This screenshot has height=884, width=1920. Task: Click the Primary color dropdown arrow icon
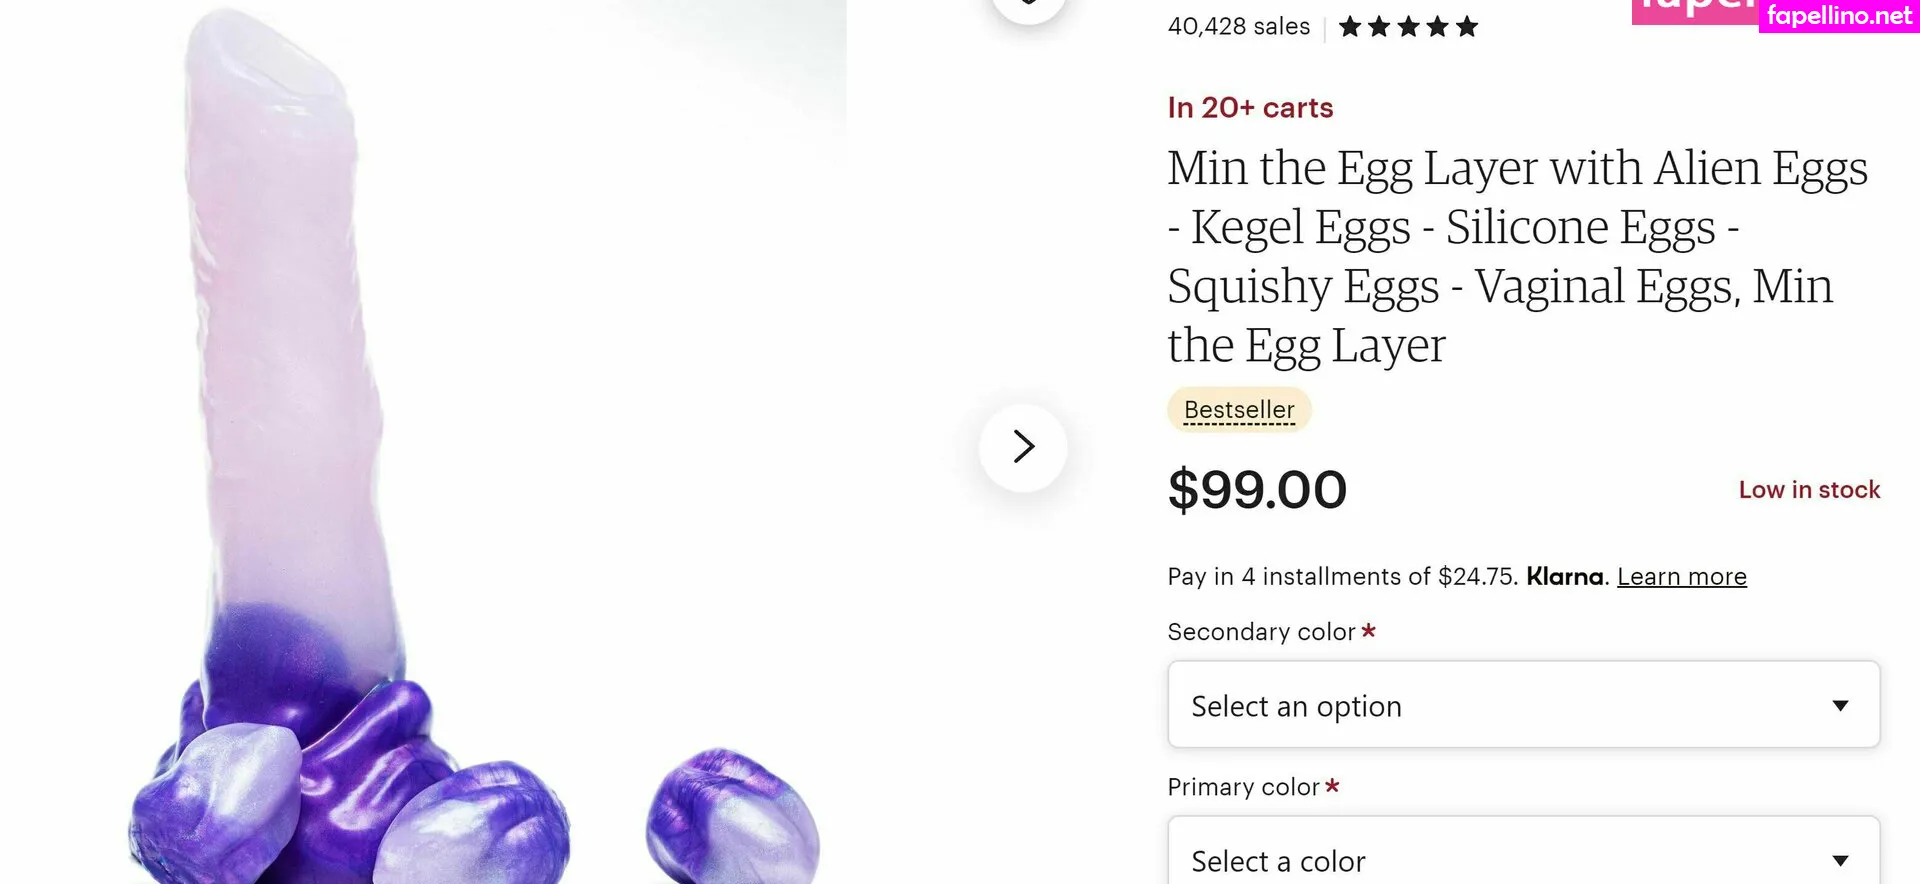(x=1840, y=860)
